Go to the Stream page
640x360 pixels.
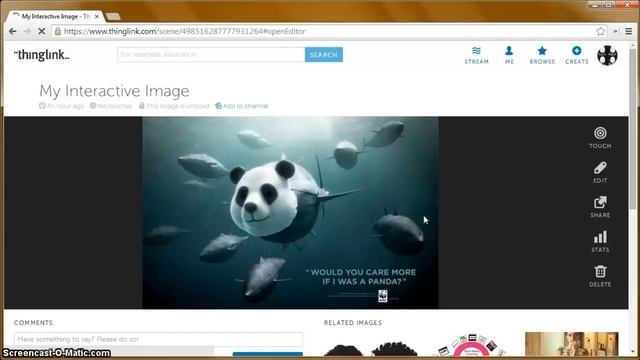pos(476,55)
